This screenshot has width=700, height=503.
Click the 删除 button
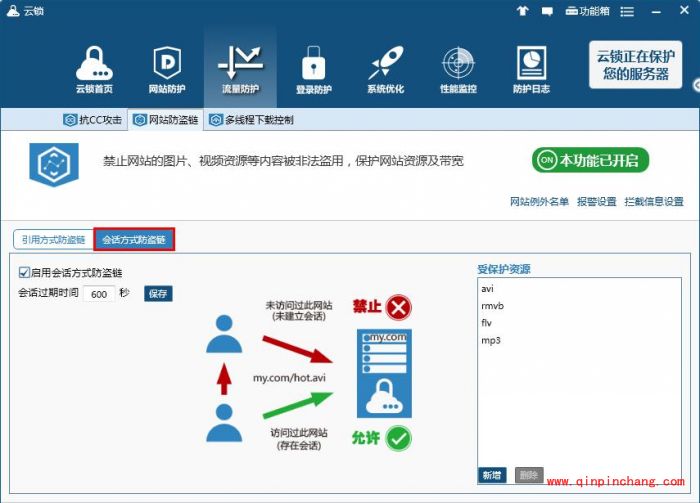[529, 475]
